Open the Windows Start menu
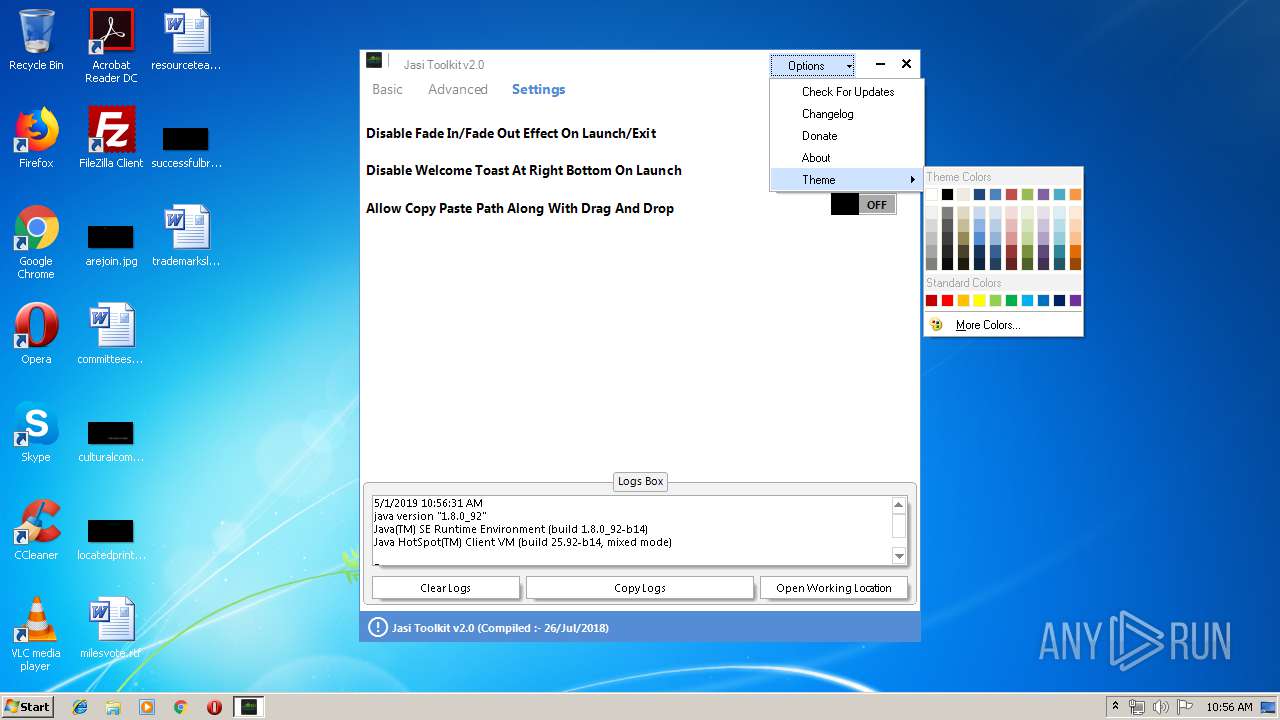This screenshot has height=720, width=1280. pyautogui.click(x=28, y=706)
